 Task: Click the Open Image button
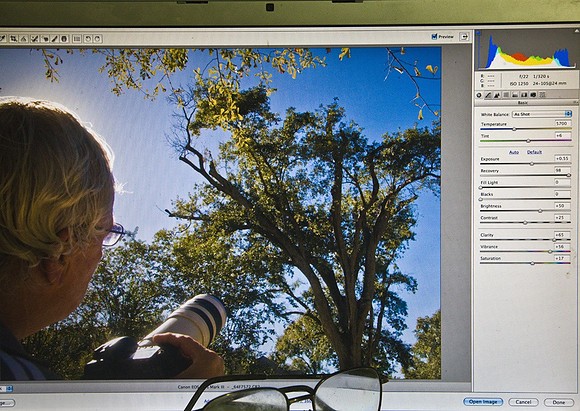point(483,402)
